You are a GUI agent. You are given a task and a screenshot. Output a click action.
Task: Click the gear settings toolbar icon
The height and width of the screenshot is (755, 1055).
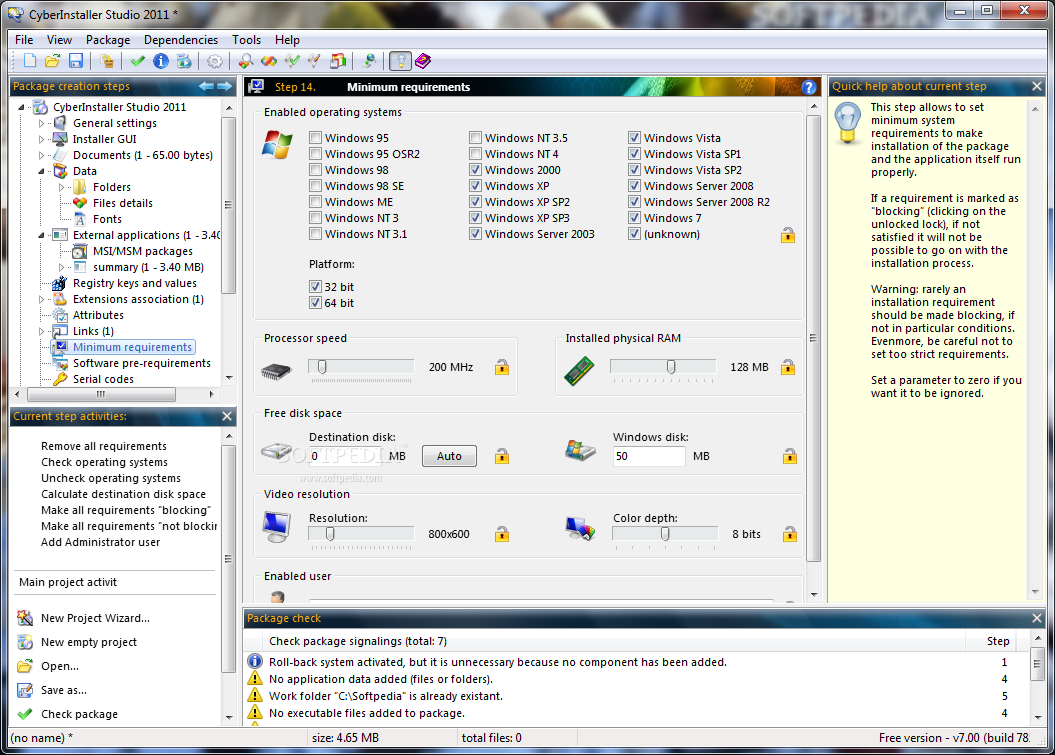pos(215,61)
